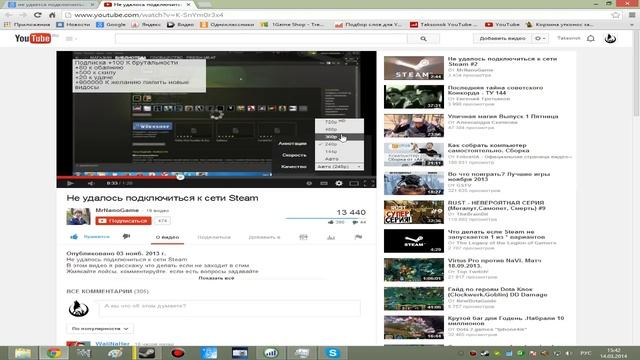Viewport: 640px width, 360px height.
Task: Open the Ту 144 suggested video title
Action: [496, 90]
